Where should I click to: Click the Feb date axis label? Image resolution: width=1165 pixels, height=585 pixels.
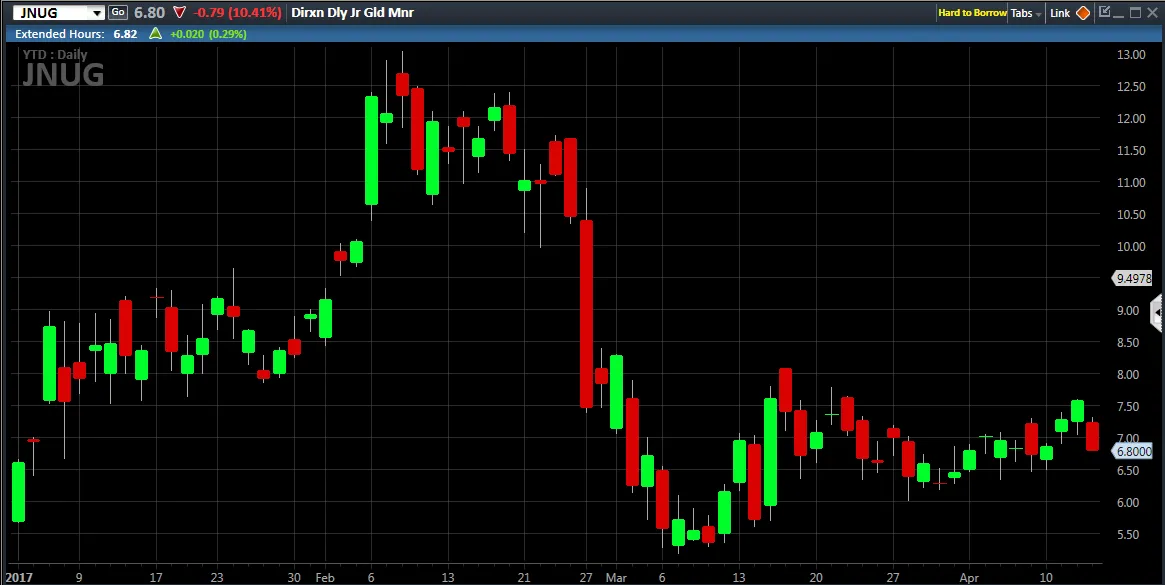tap(325, 577)
